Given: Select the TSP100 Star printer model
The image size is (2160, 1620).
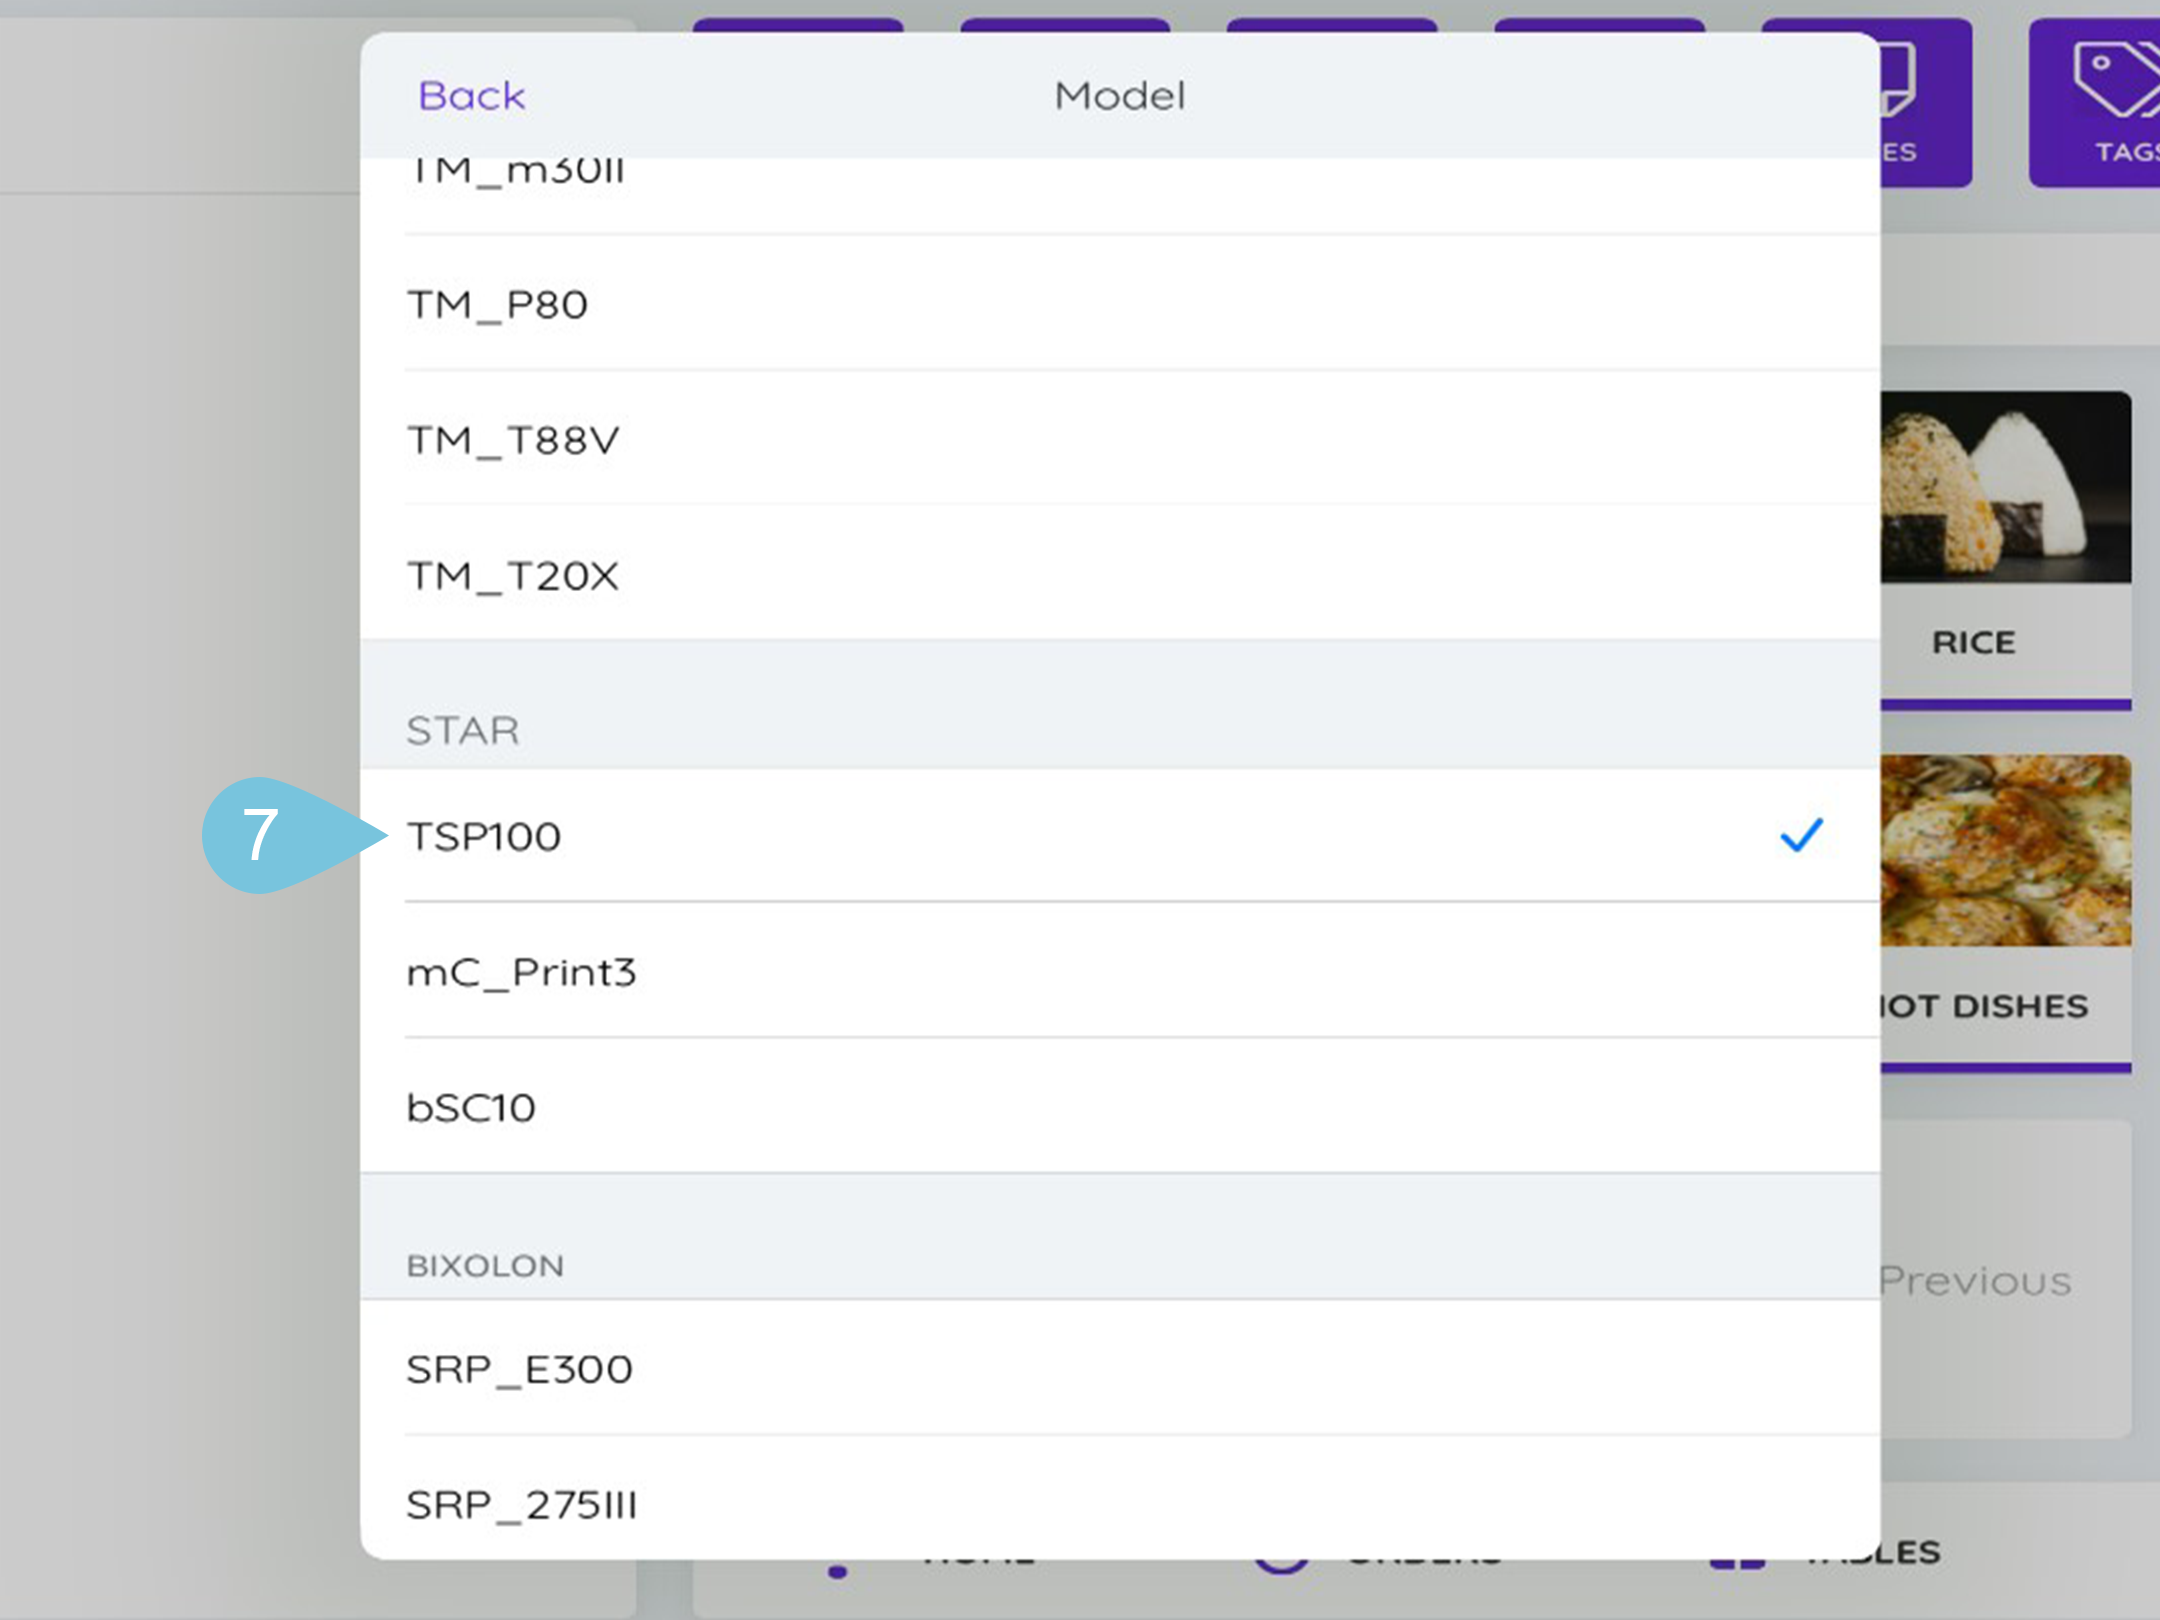Looking at the screenshot, I should click(x=484, y=837).
